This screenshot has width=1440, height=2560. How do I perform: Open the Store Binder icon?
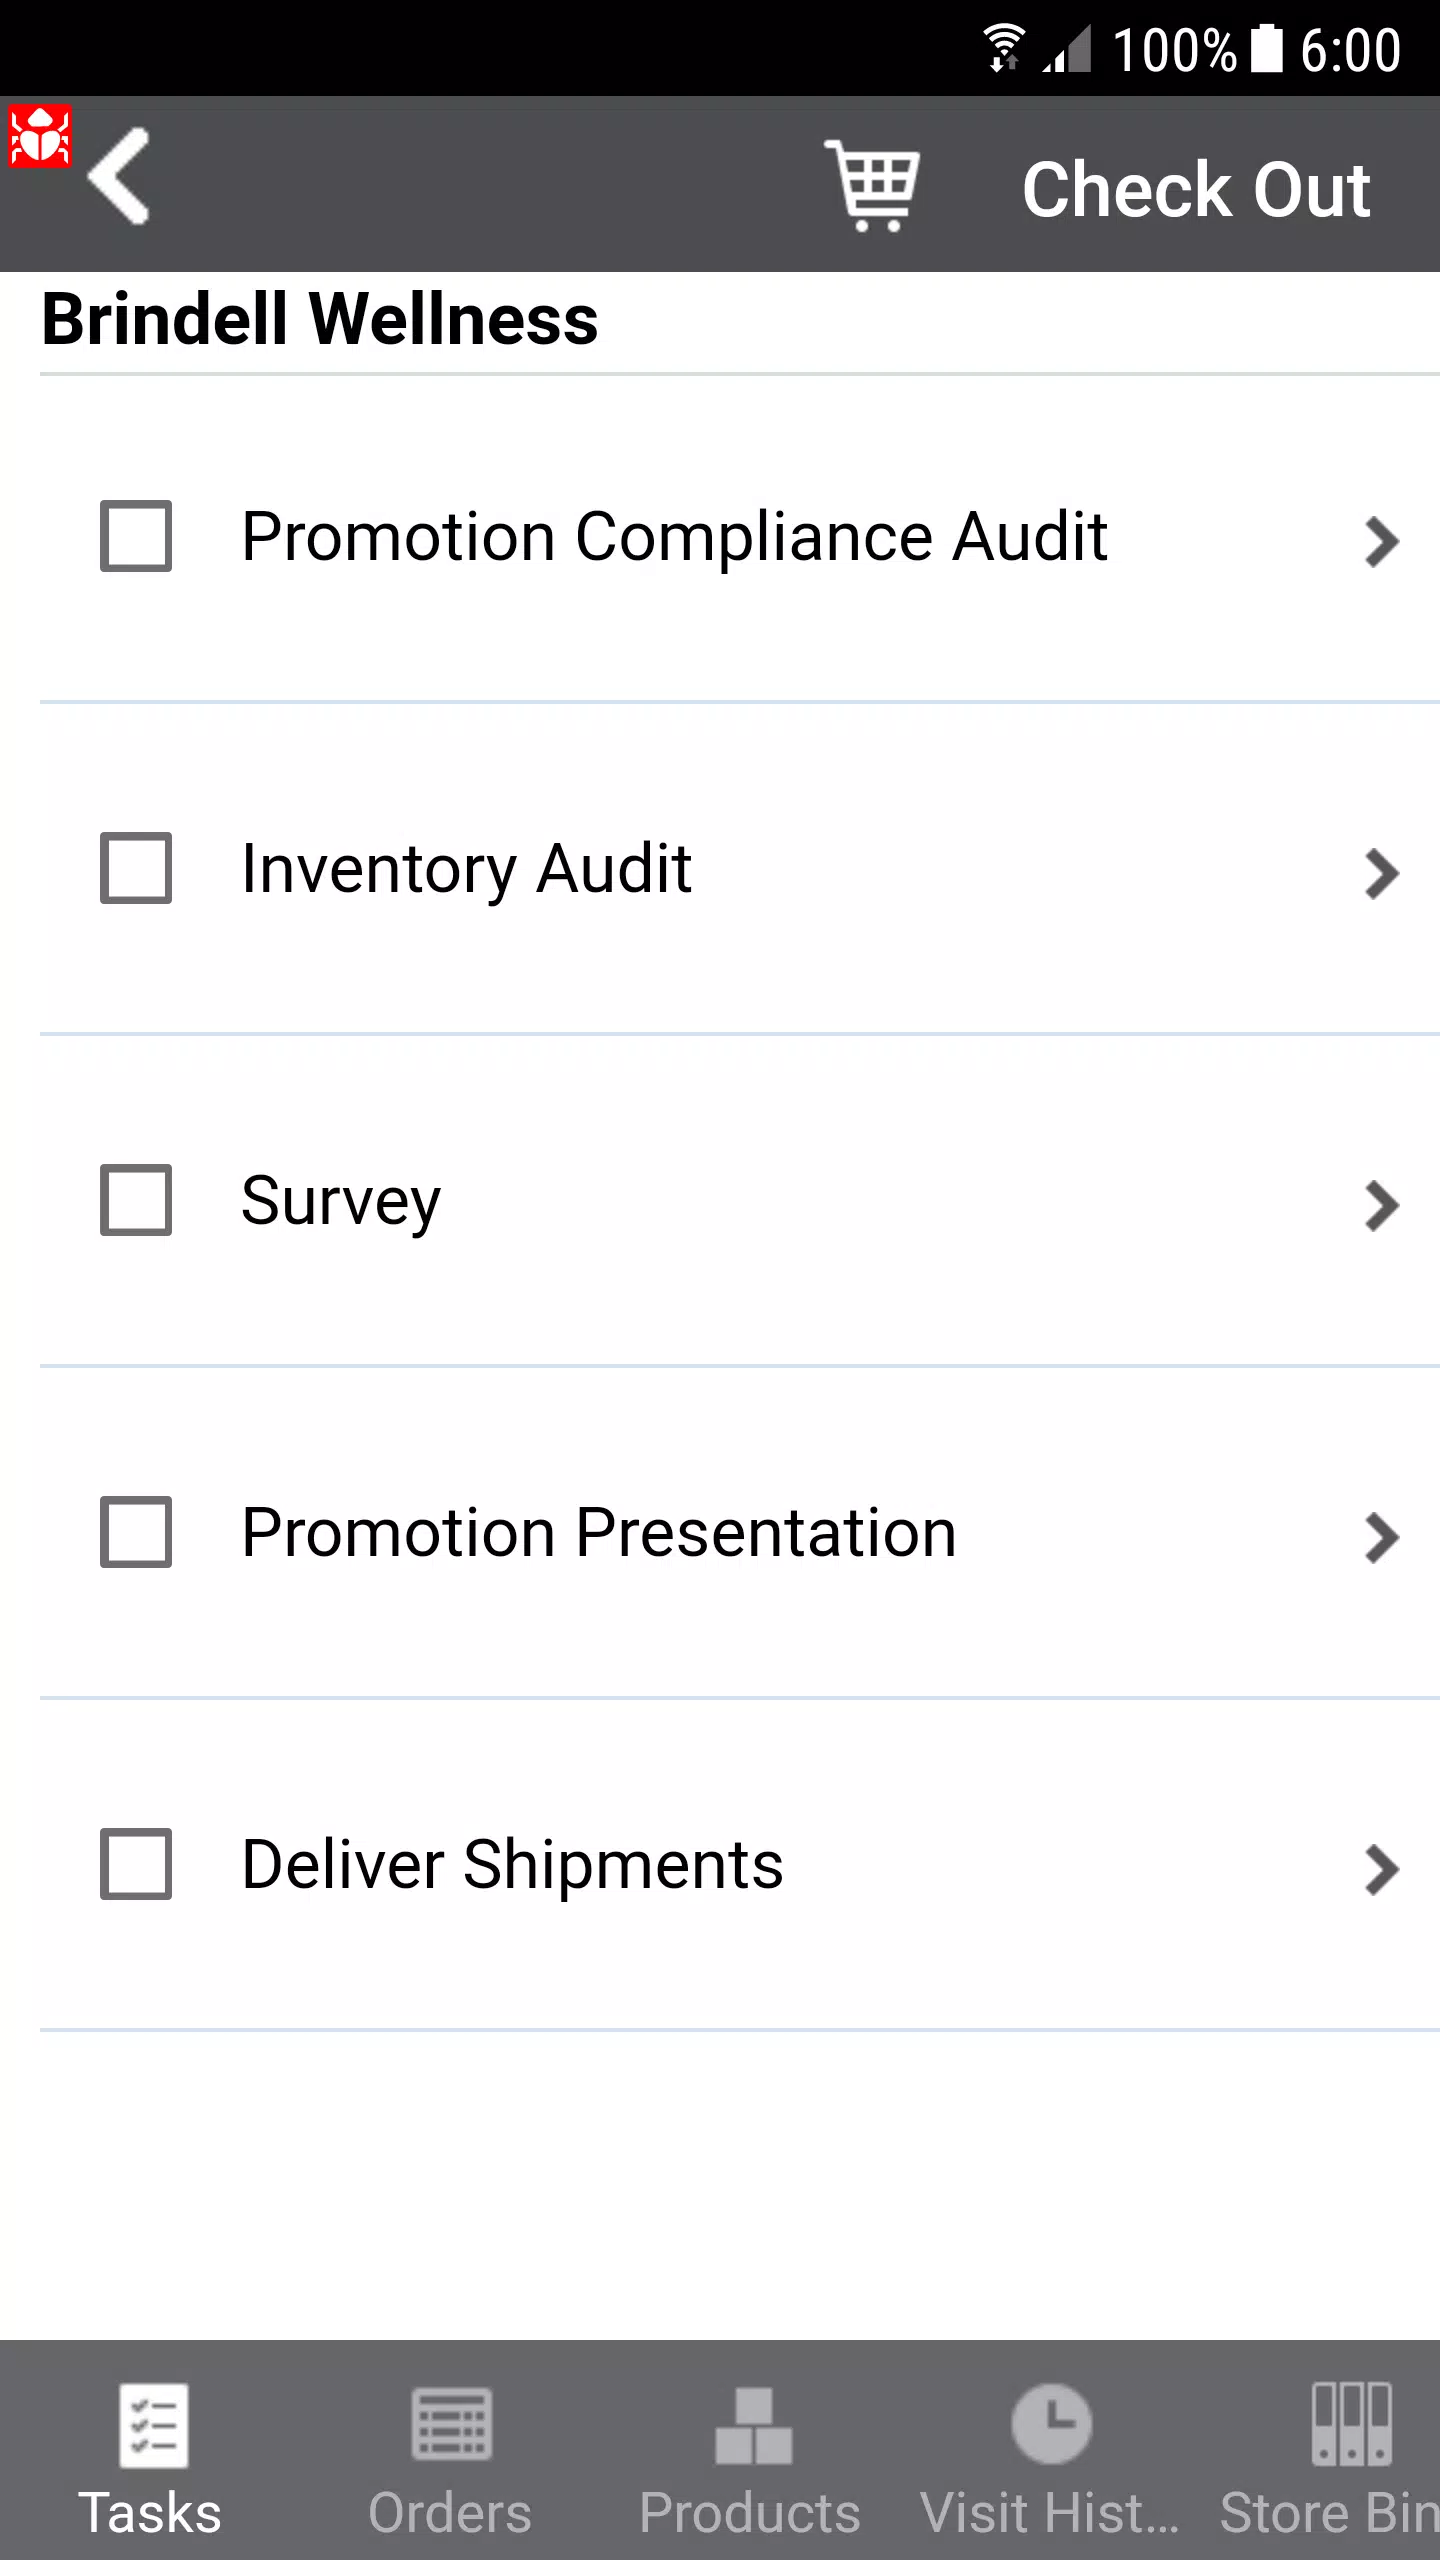pos(1351,2424)
